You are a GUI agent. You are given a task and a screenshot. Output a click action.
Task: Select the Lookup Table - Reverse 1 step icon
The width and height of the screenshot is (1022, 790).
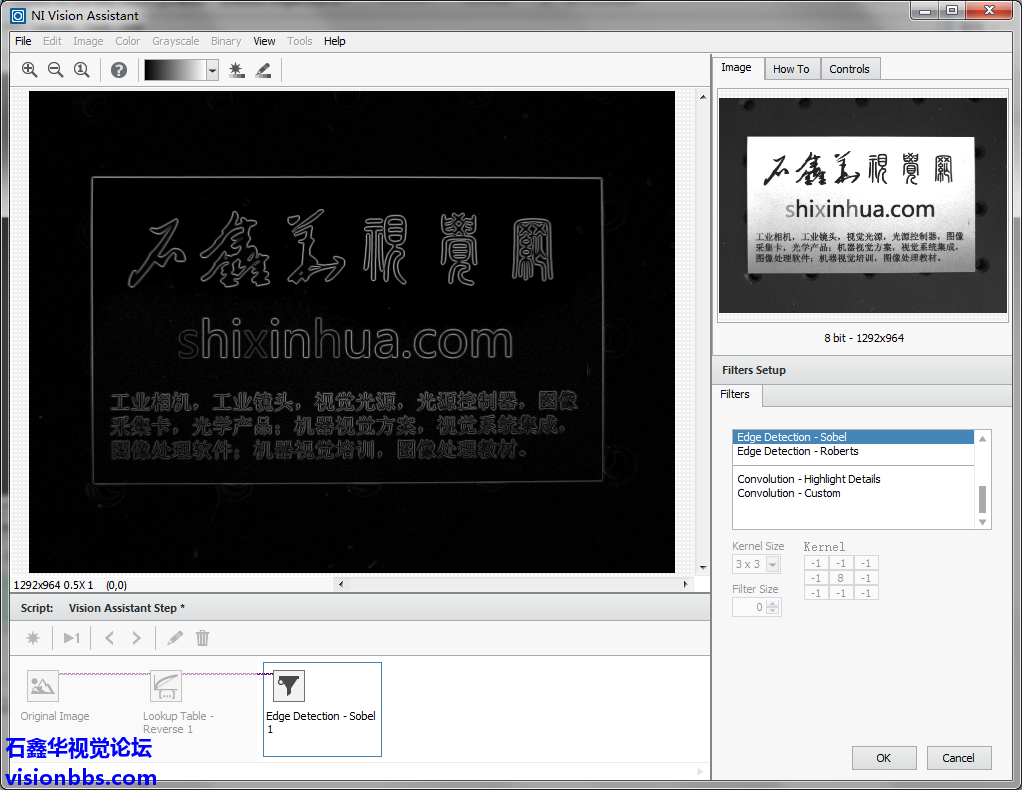(166, 686)
